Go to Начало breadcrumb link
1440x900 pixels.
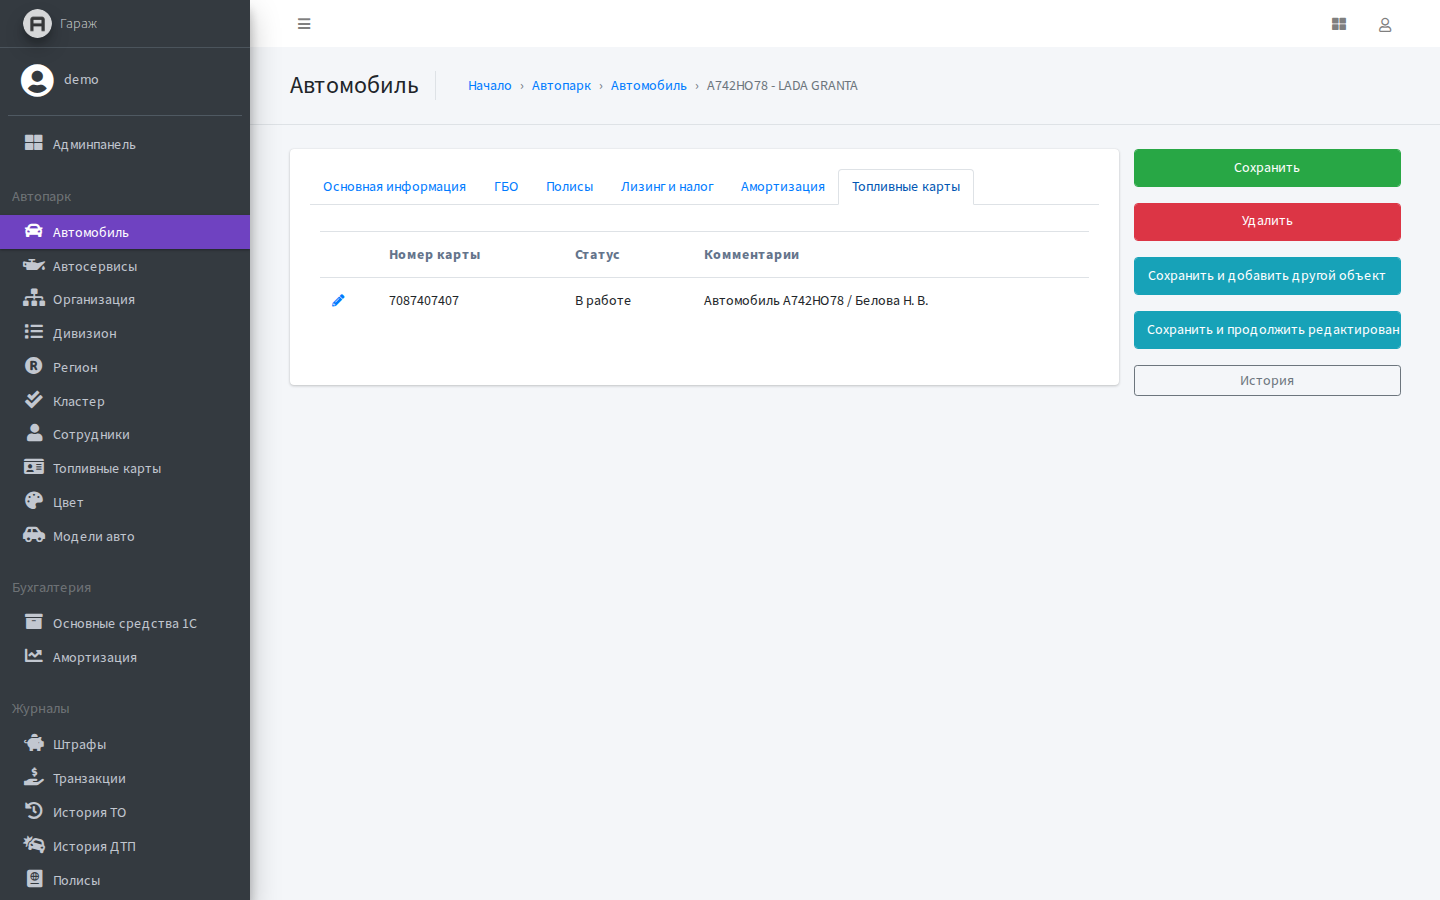[x=490, y=86]
